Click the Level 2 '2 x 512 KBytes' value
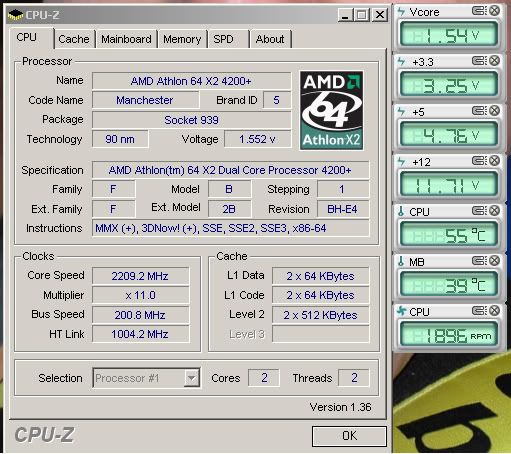511x454 pixels. pos(320,315)
